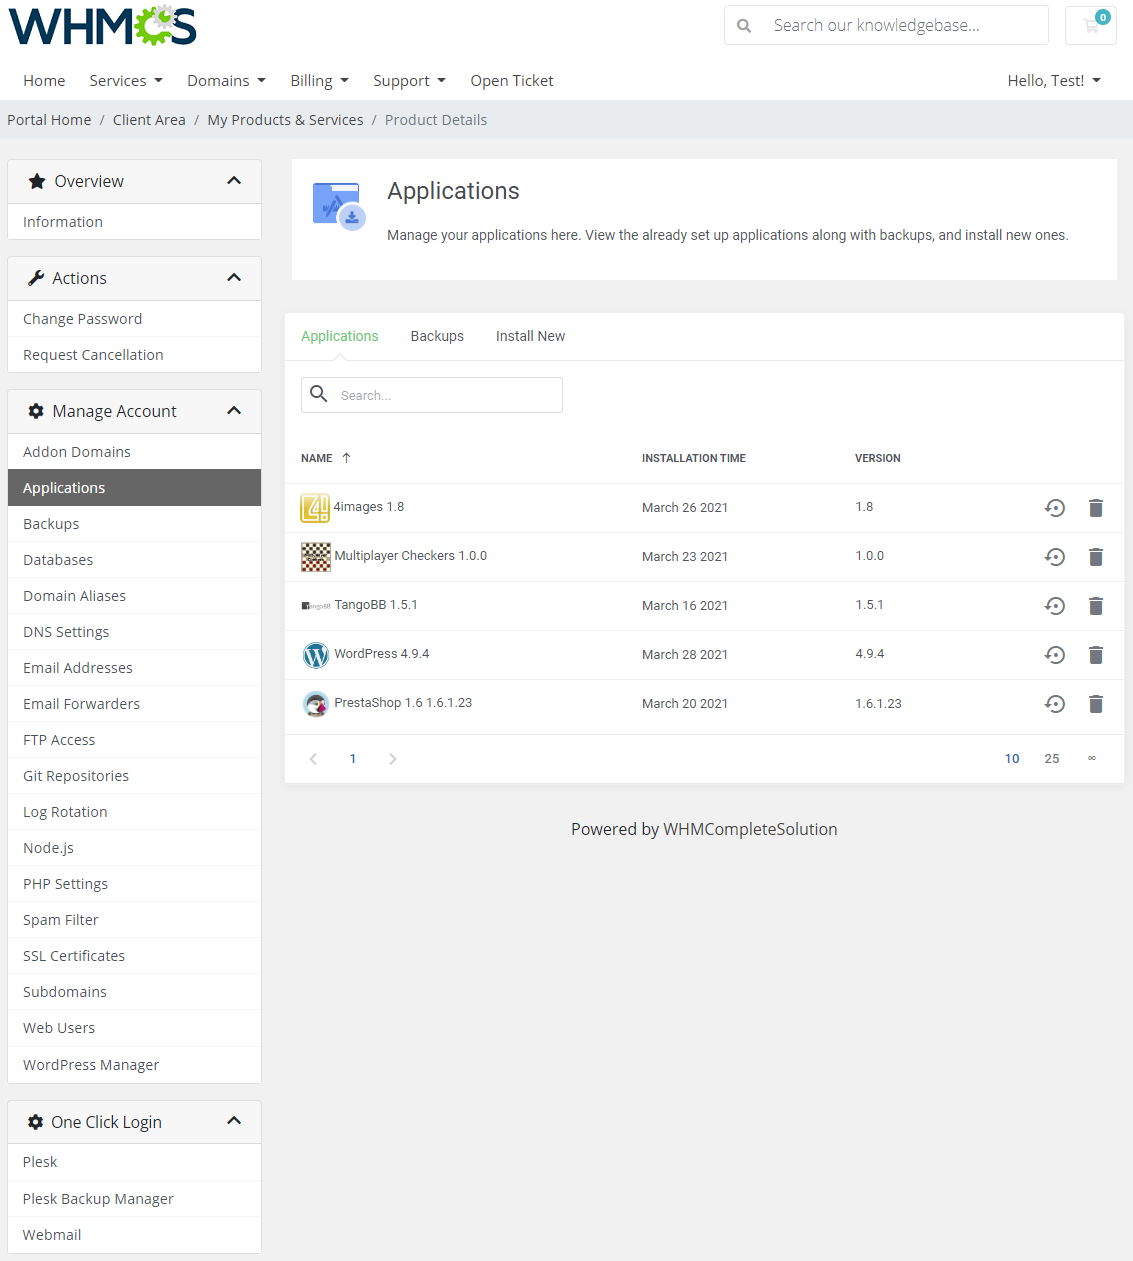Click the 4images app icon

point(315,508)
